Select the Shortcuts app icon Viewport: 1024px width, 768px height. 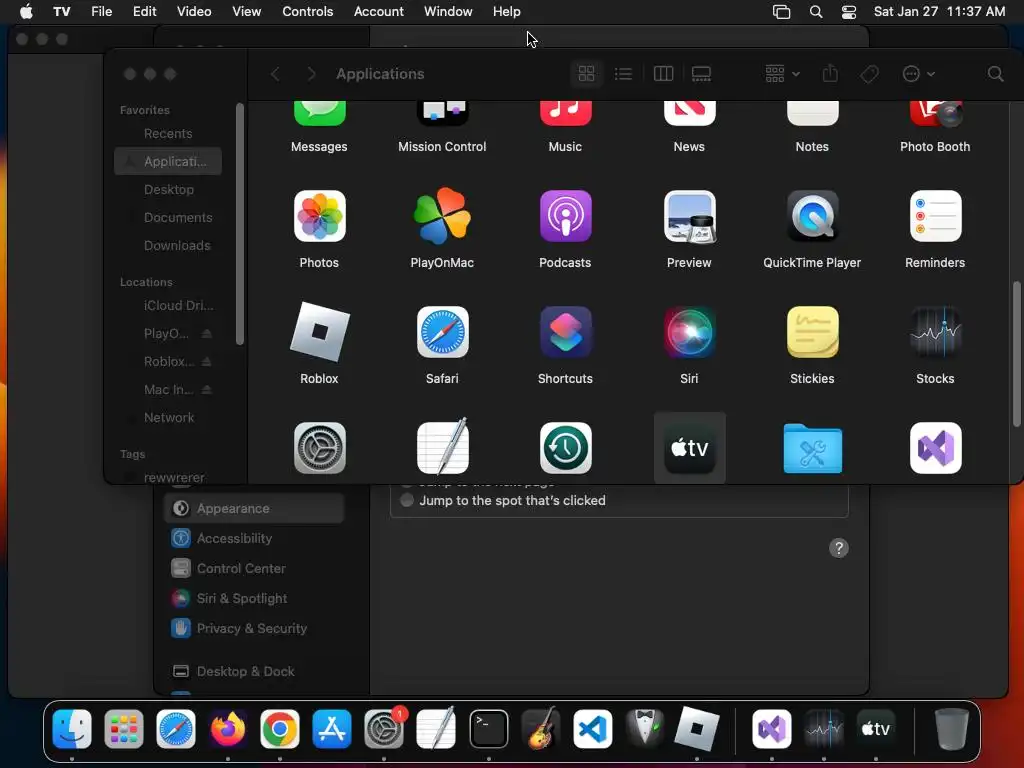pyautogui.click(x=566, y=332)
